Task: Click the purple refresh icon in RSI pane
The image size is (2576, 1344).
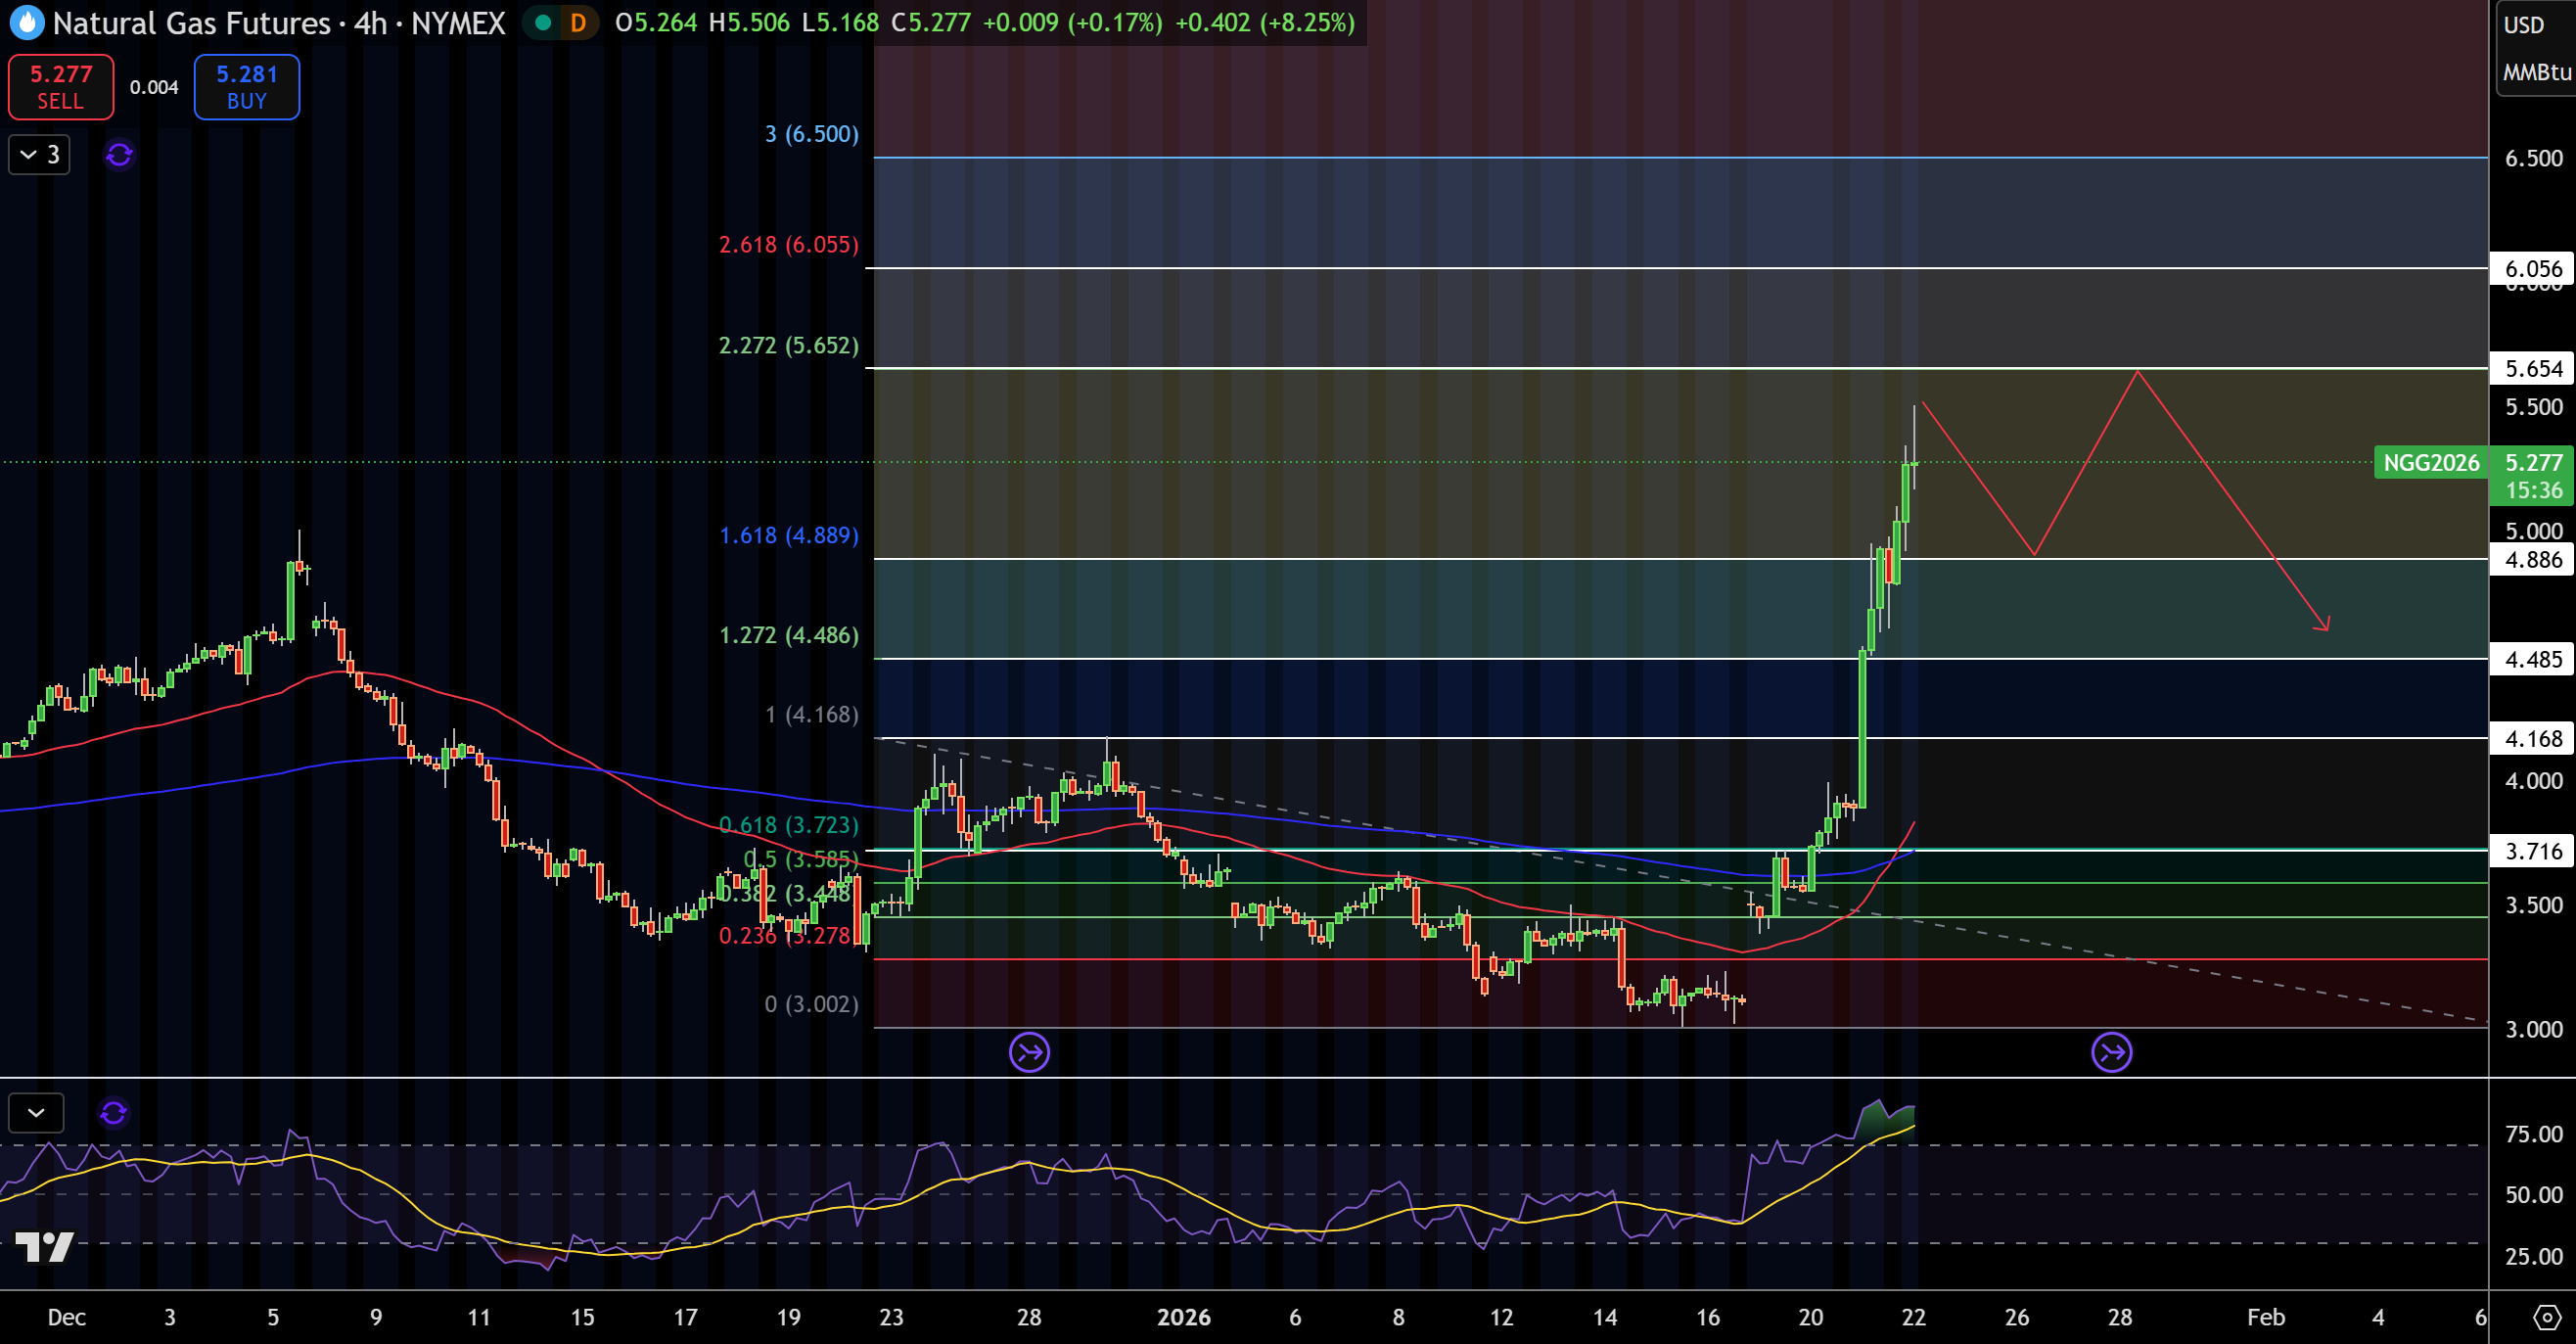Action: click(113, 1112)
